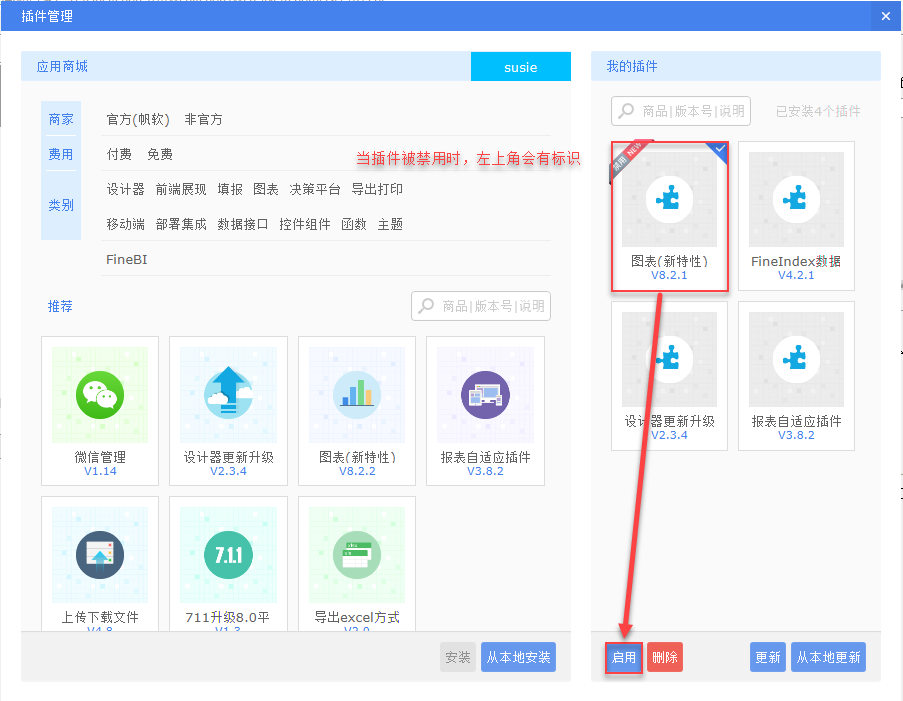Image resolution: width=903 pixels, height=701 pixels.
Task: Choose the 决策平台 category
Action: [315, 190]
